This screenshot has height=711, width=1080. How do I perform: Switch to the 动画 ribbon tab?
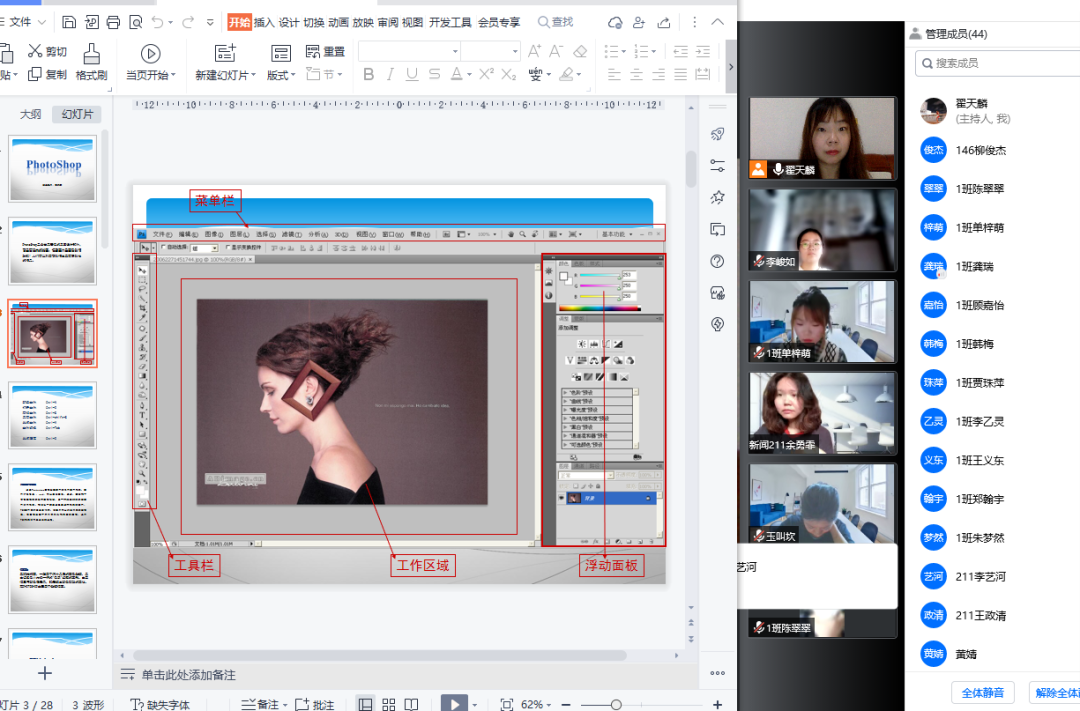338,22
